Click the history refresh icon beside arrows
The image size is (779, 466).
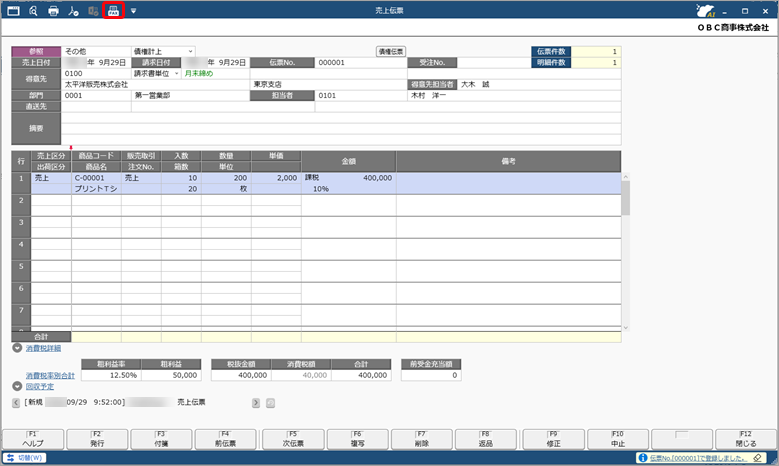(270, 402)
